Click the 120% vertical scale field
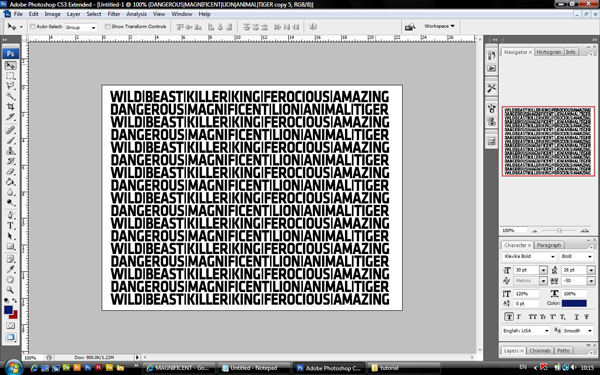600x375 pixels. 527,294
